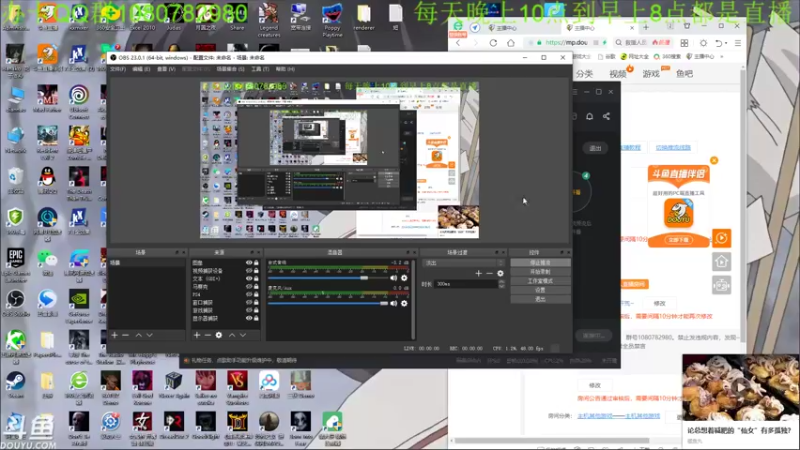Go to the browser home page icon
This screenshot has height=450, width=800.
tap(511, 43)
